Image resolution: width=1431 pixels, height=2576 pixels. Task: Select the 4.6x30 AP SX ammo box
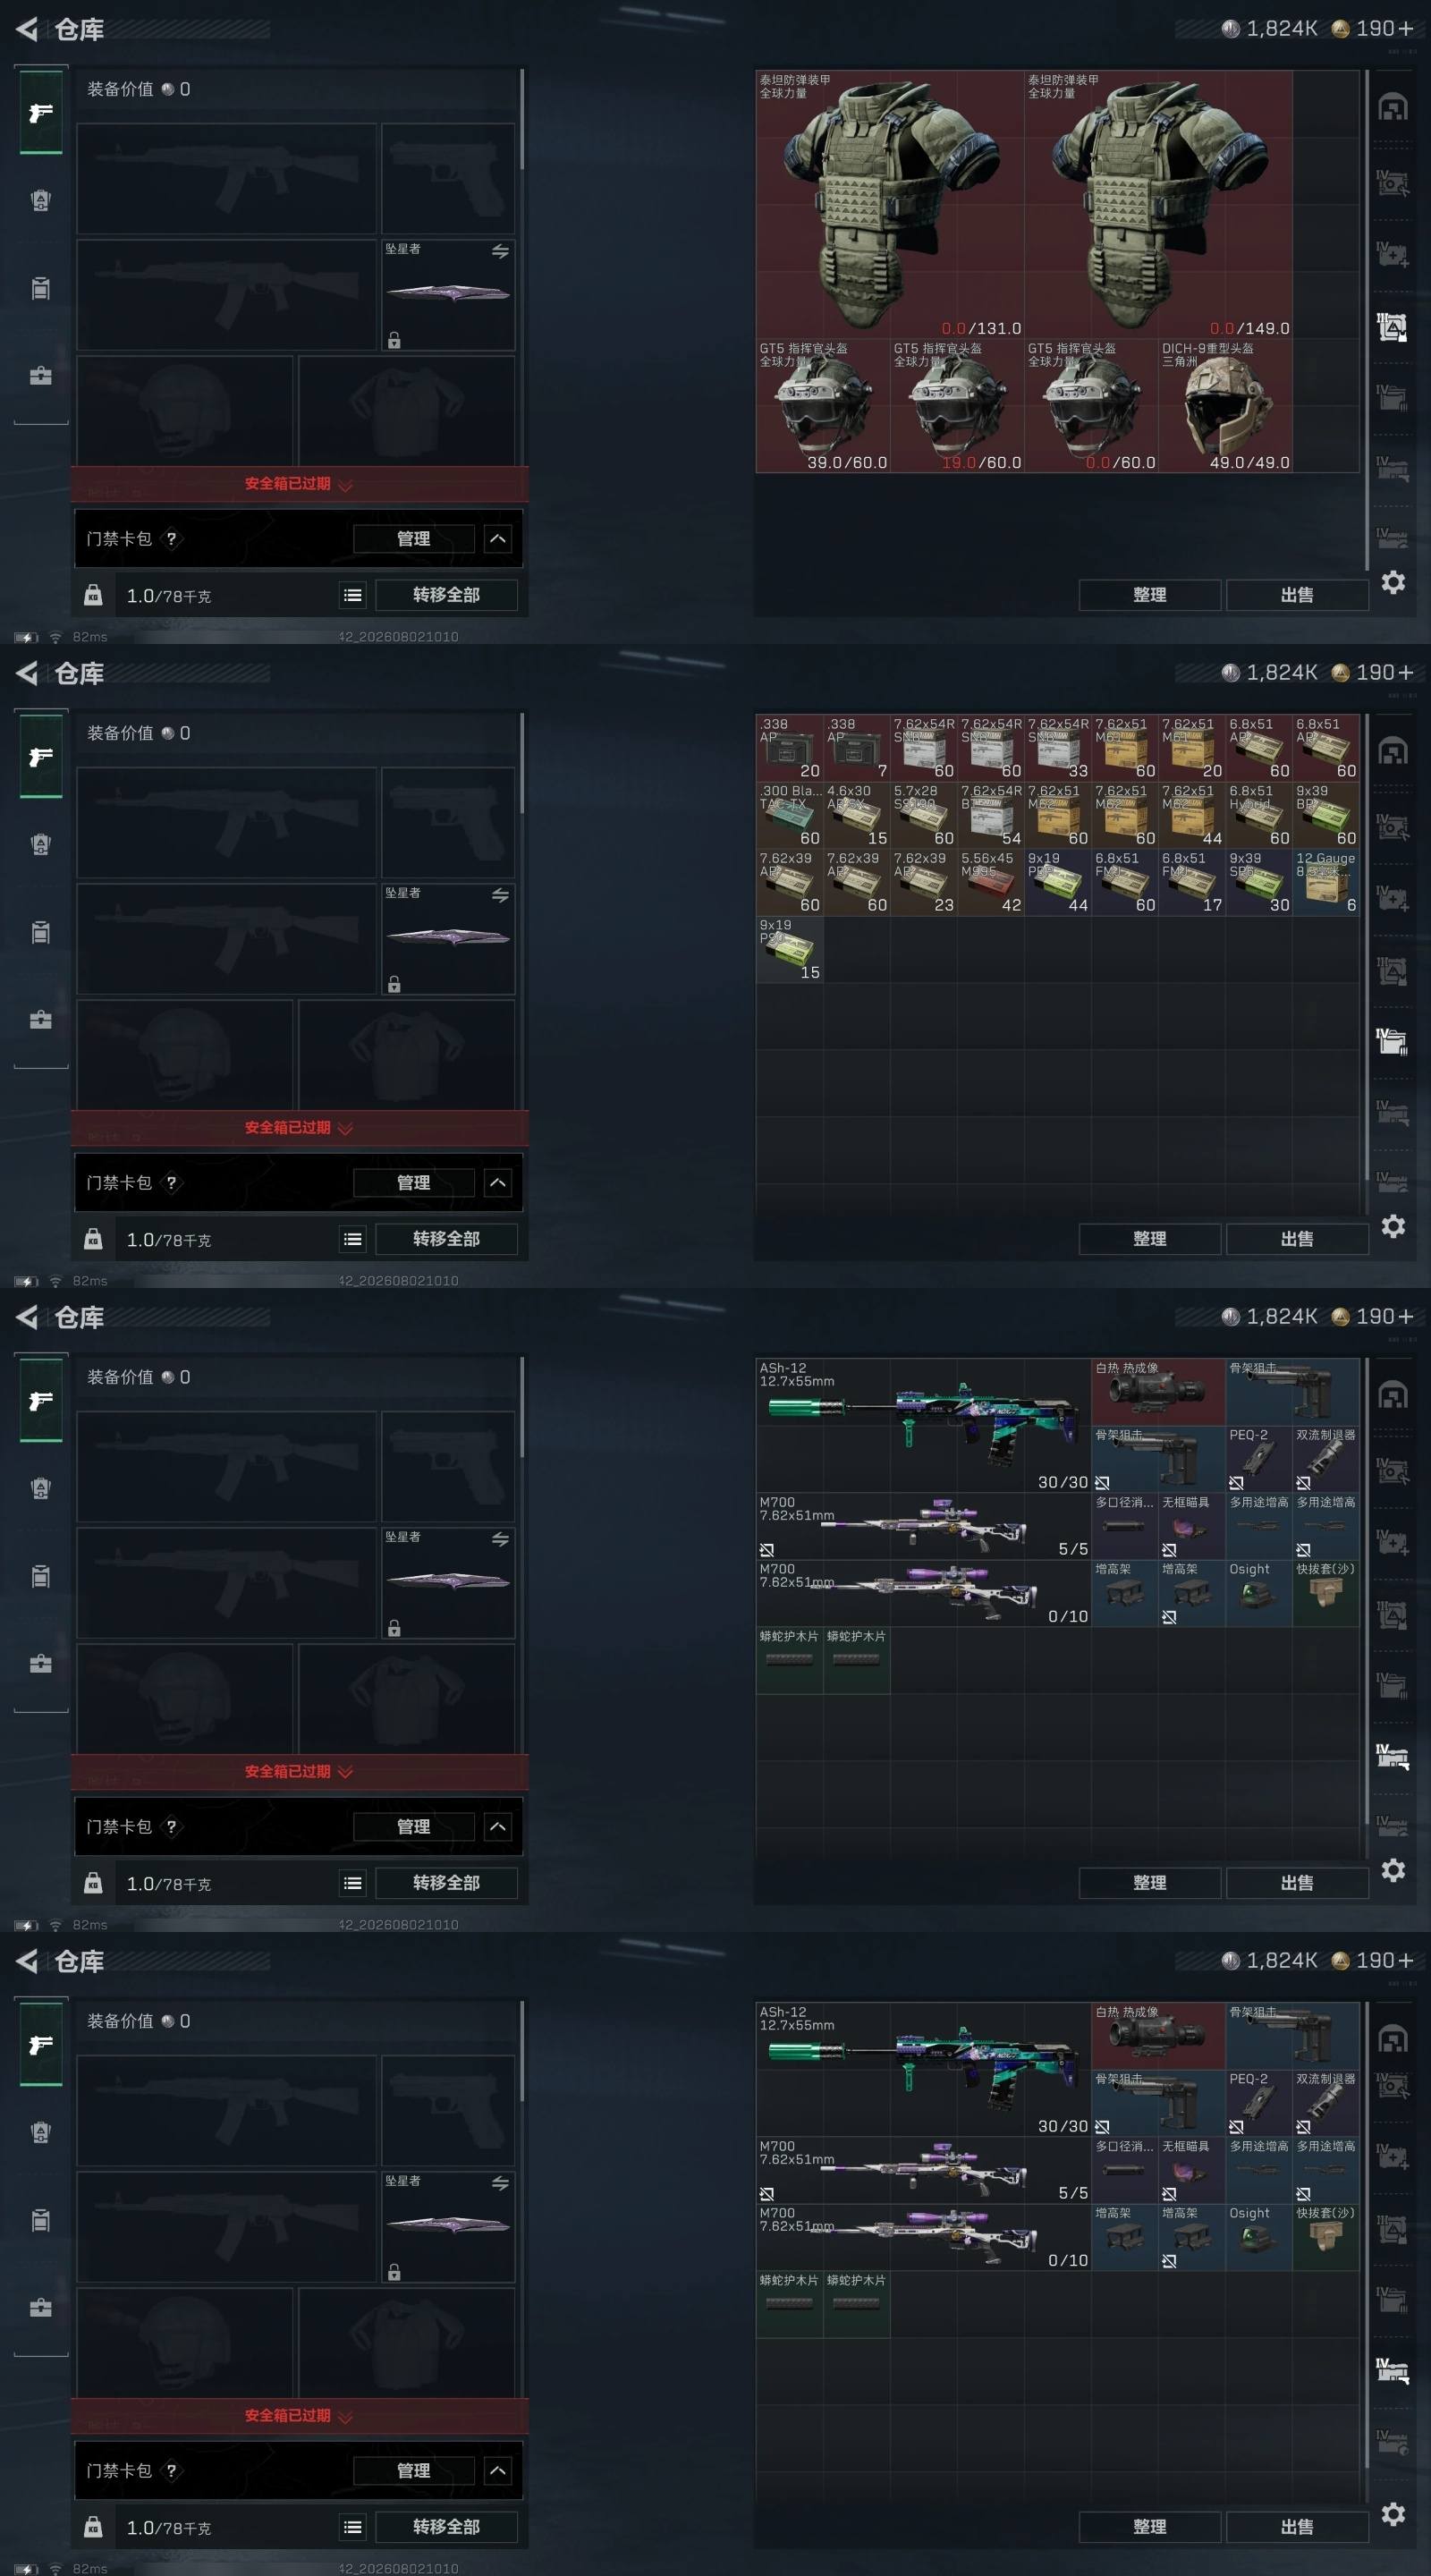[857, 815]
